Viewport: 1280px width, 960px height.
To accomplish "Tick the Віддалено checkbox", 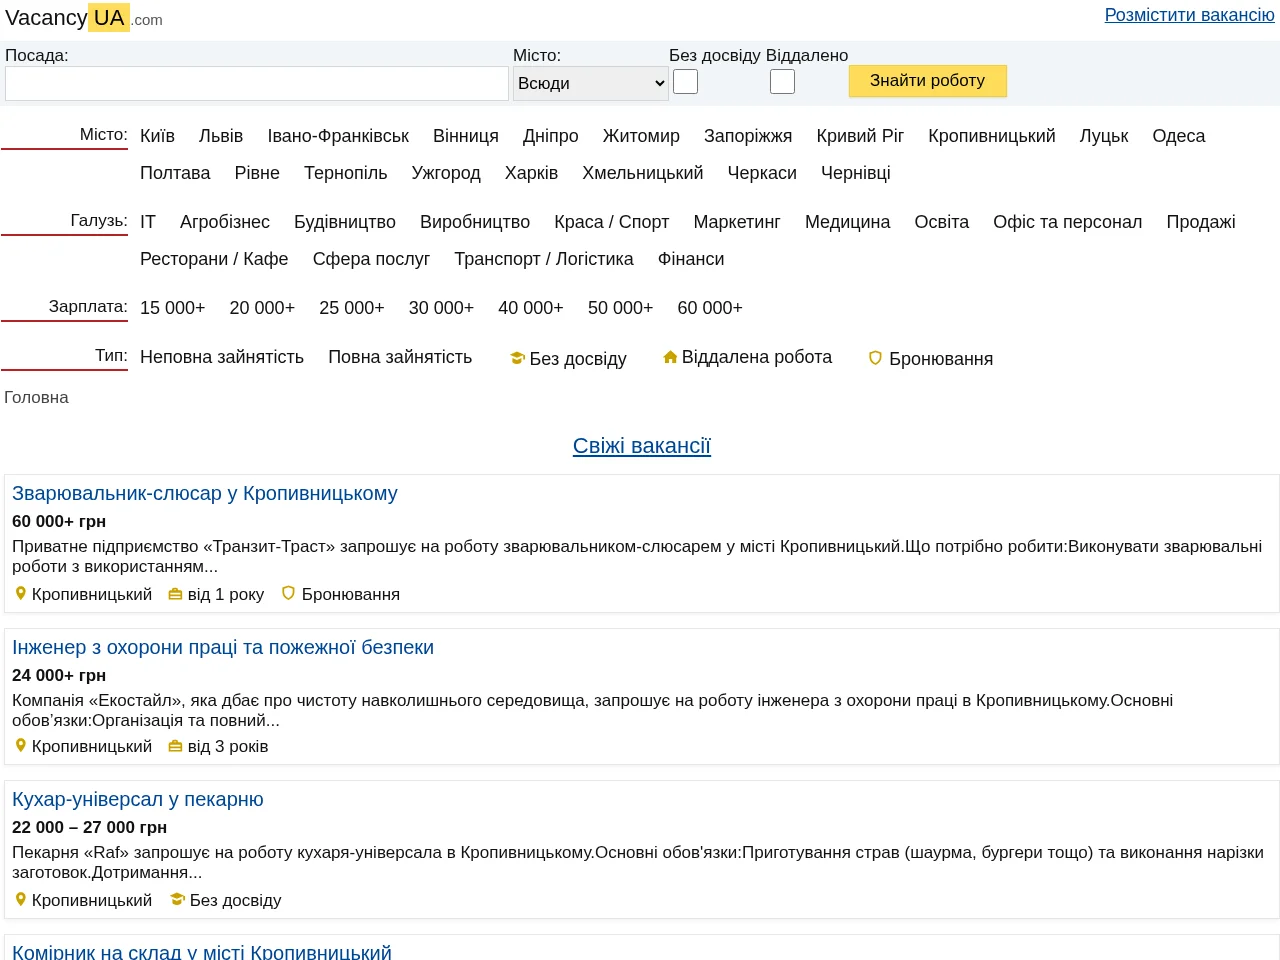I will click(x=782, y=82).
